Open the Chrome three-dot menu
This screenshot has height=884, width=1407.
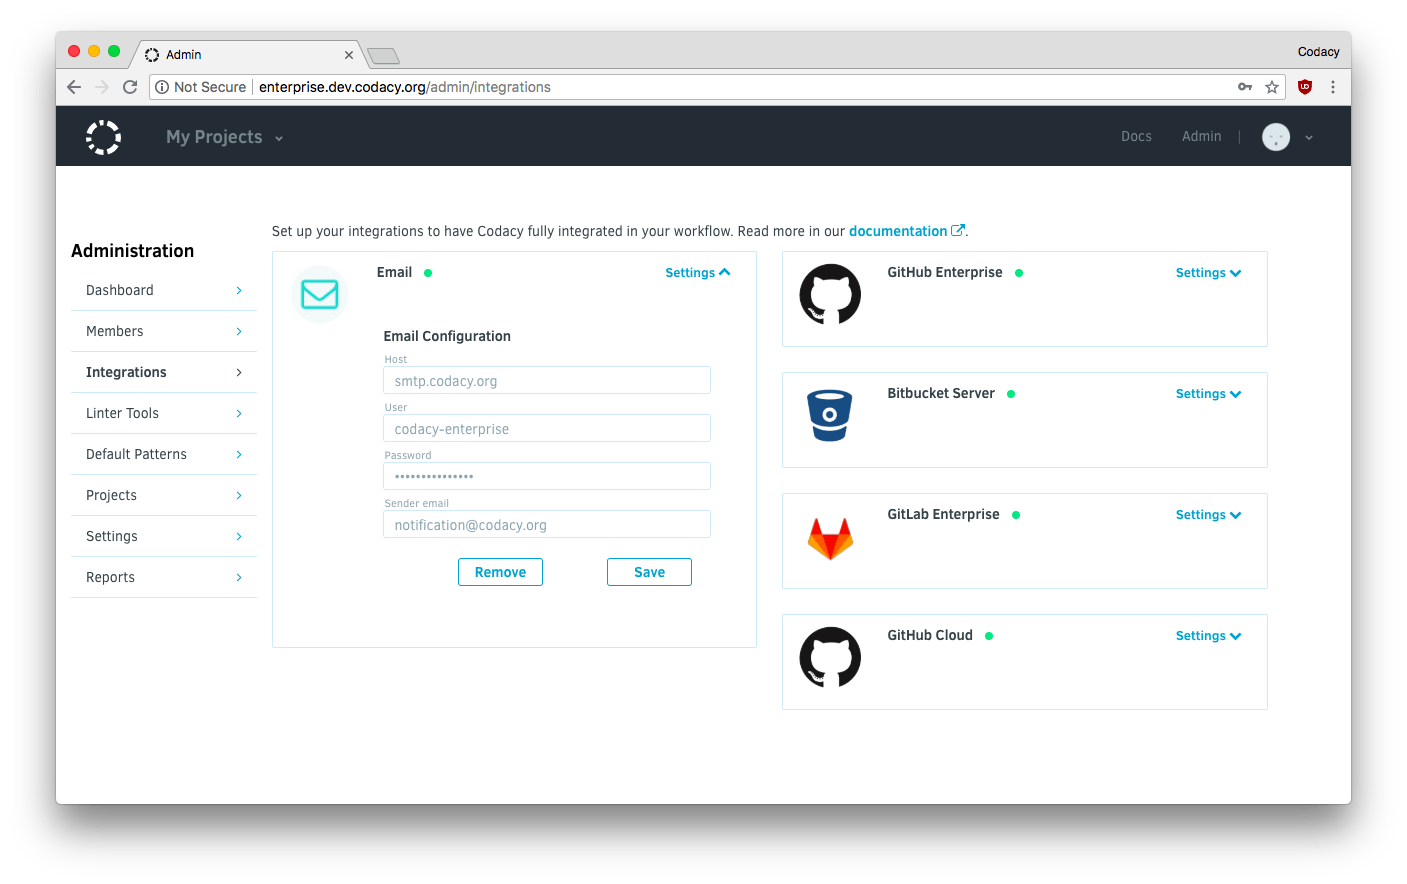[1333, 87]
